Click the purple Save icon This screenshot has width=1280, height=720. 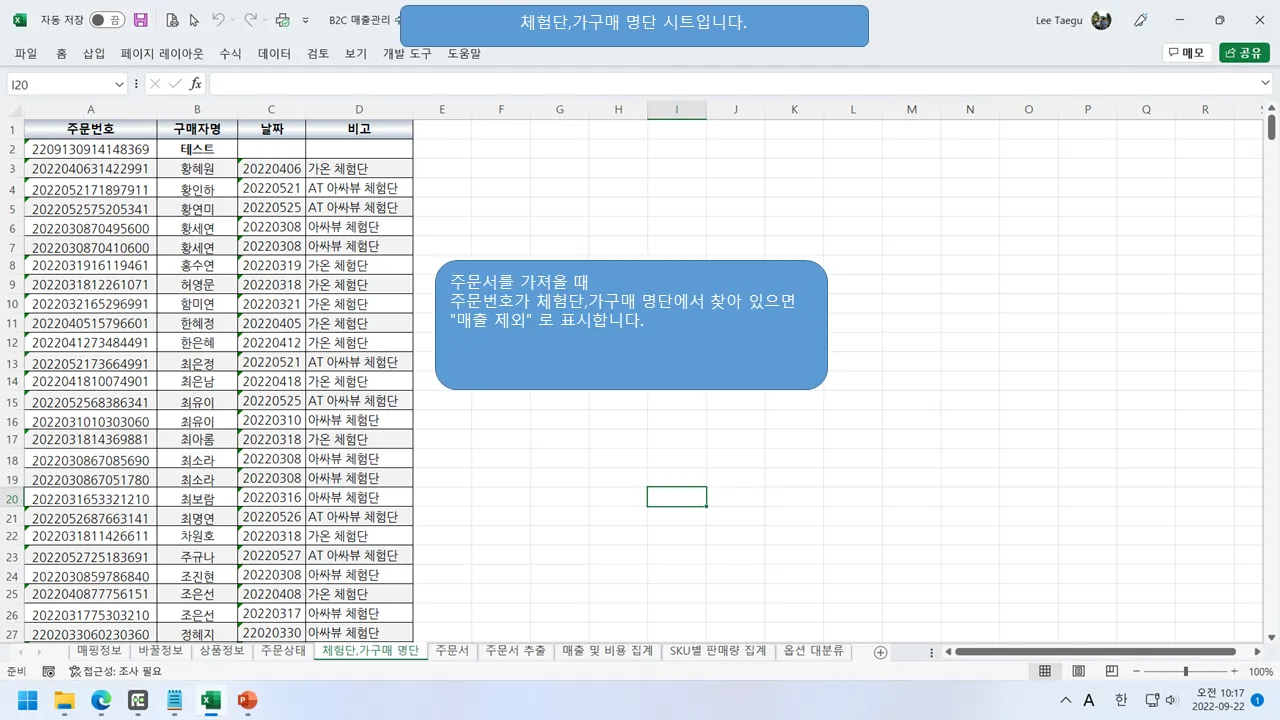(141, 20)
